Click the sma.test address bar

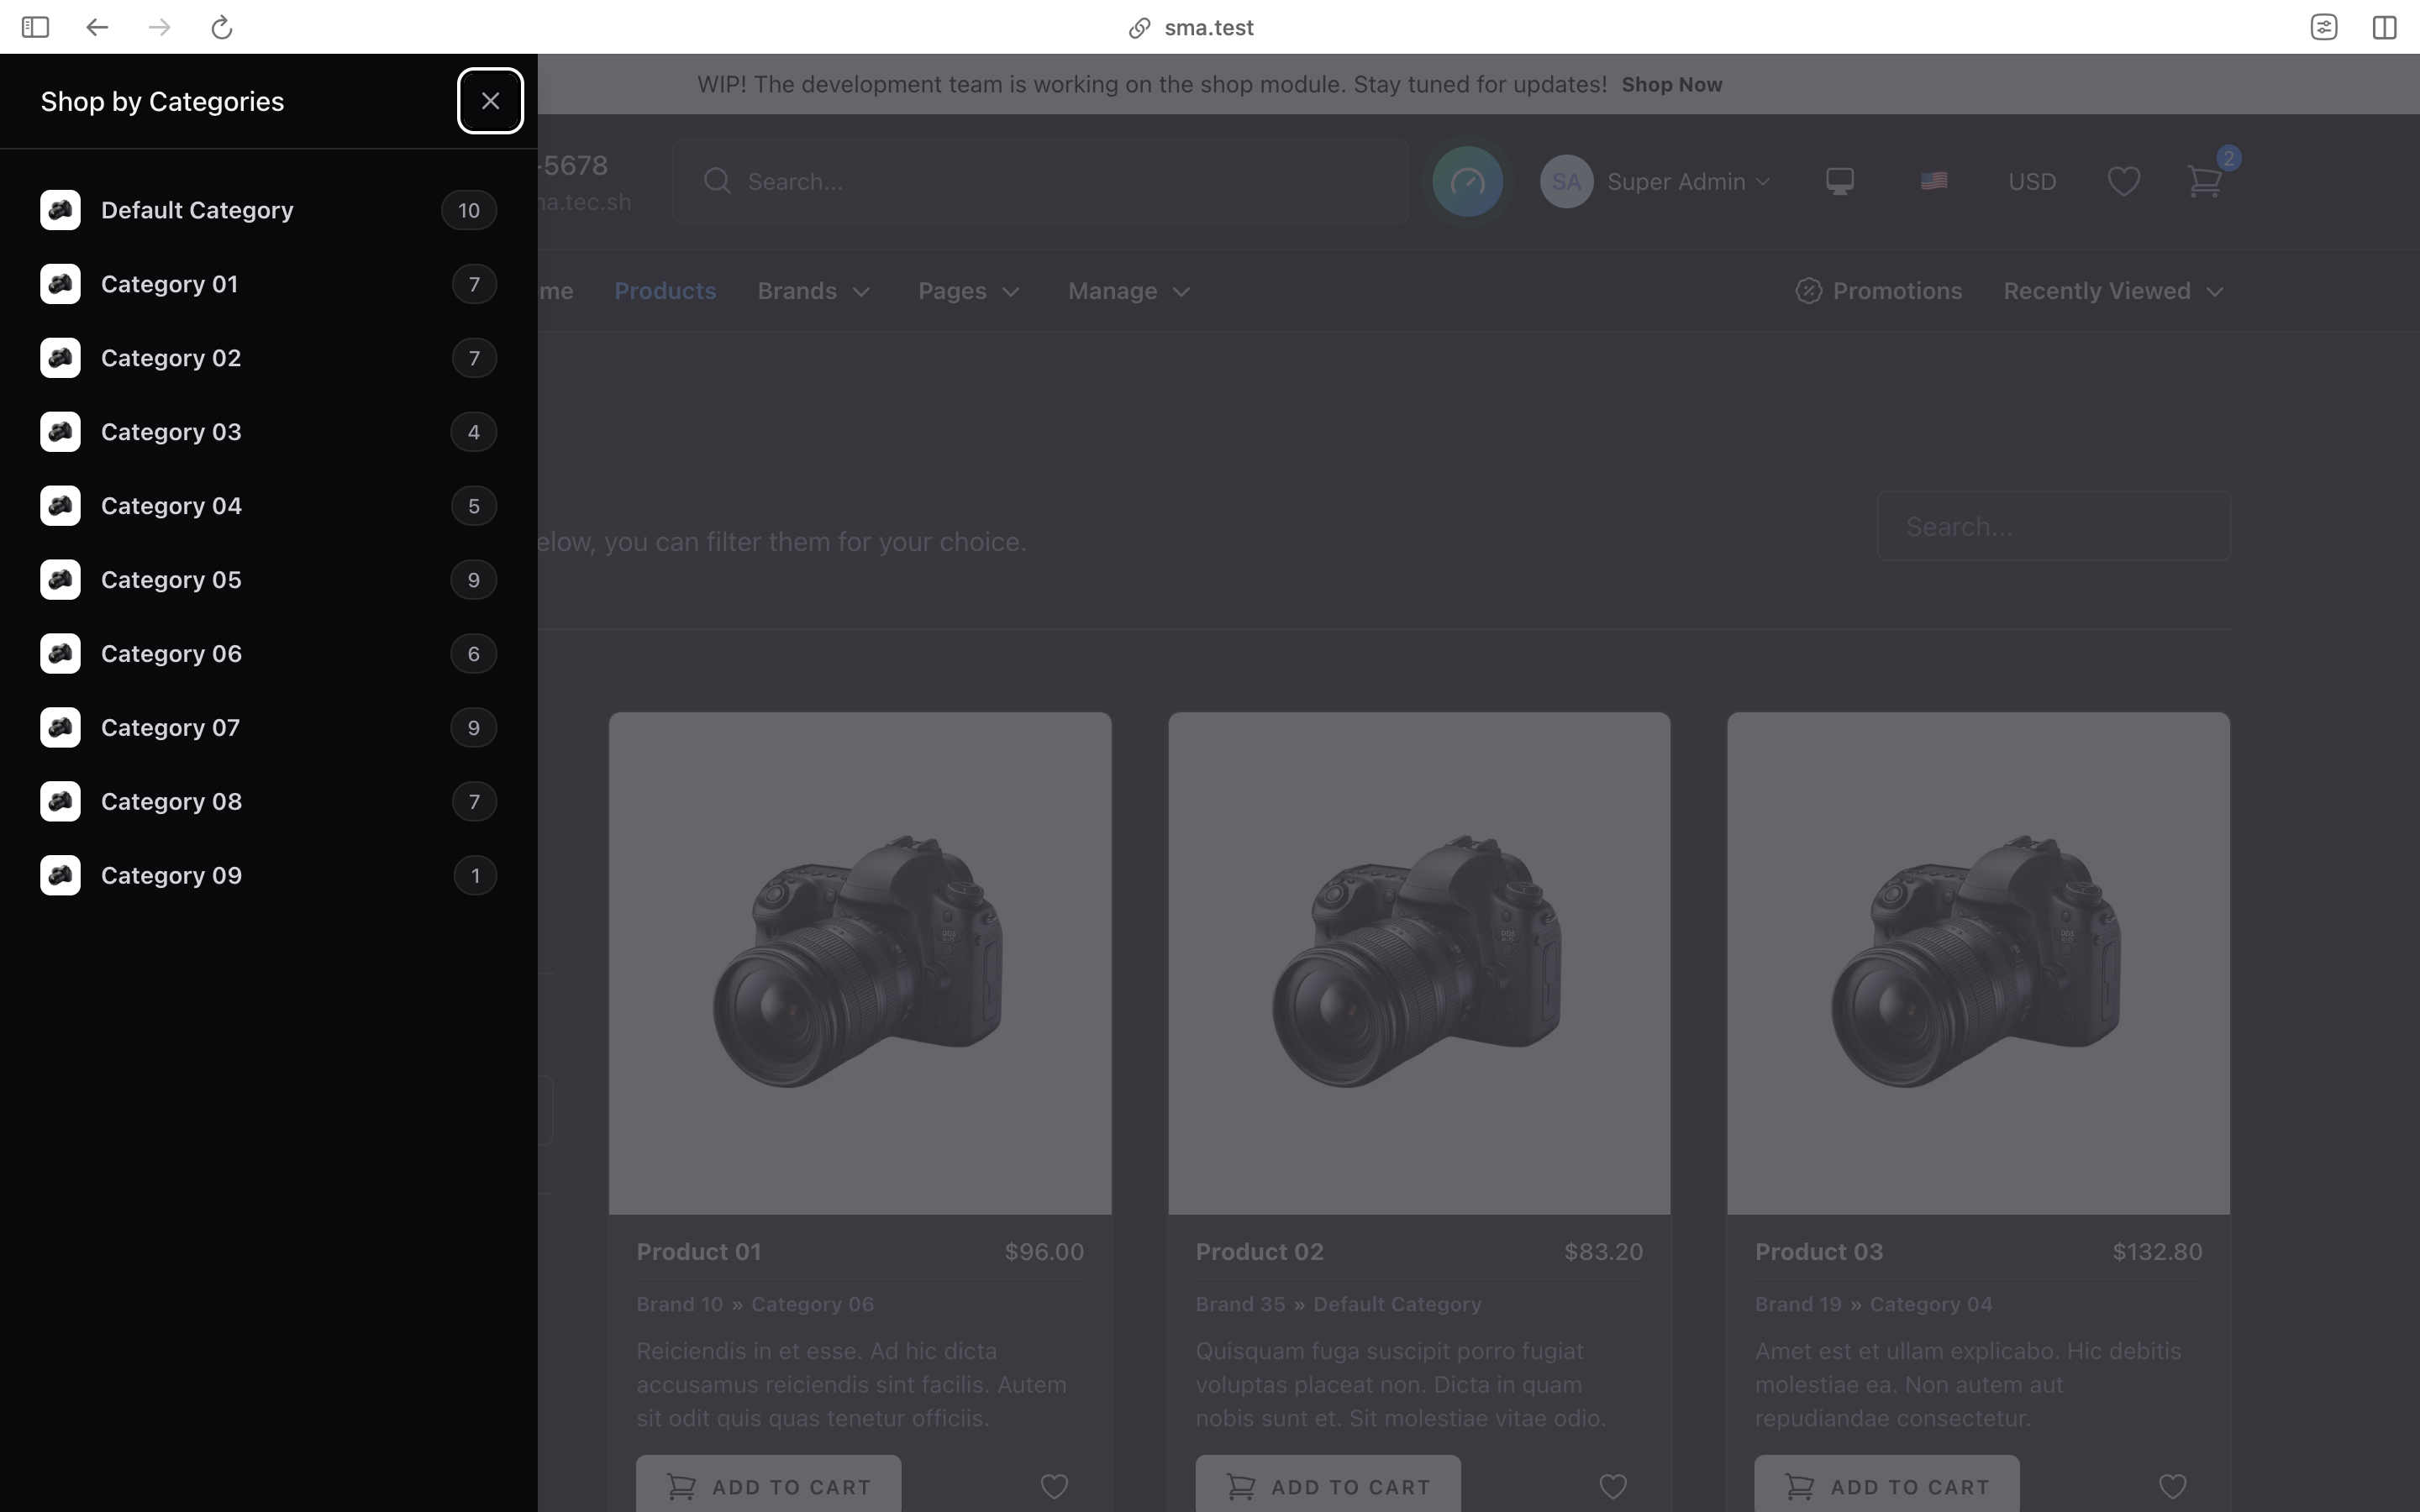pyautogui.click(x=1190, y=27)
